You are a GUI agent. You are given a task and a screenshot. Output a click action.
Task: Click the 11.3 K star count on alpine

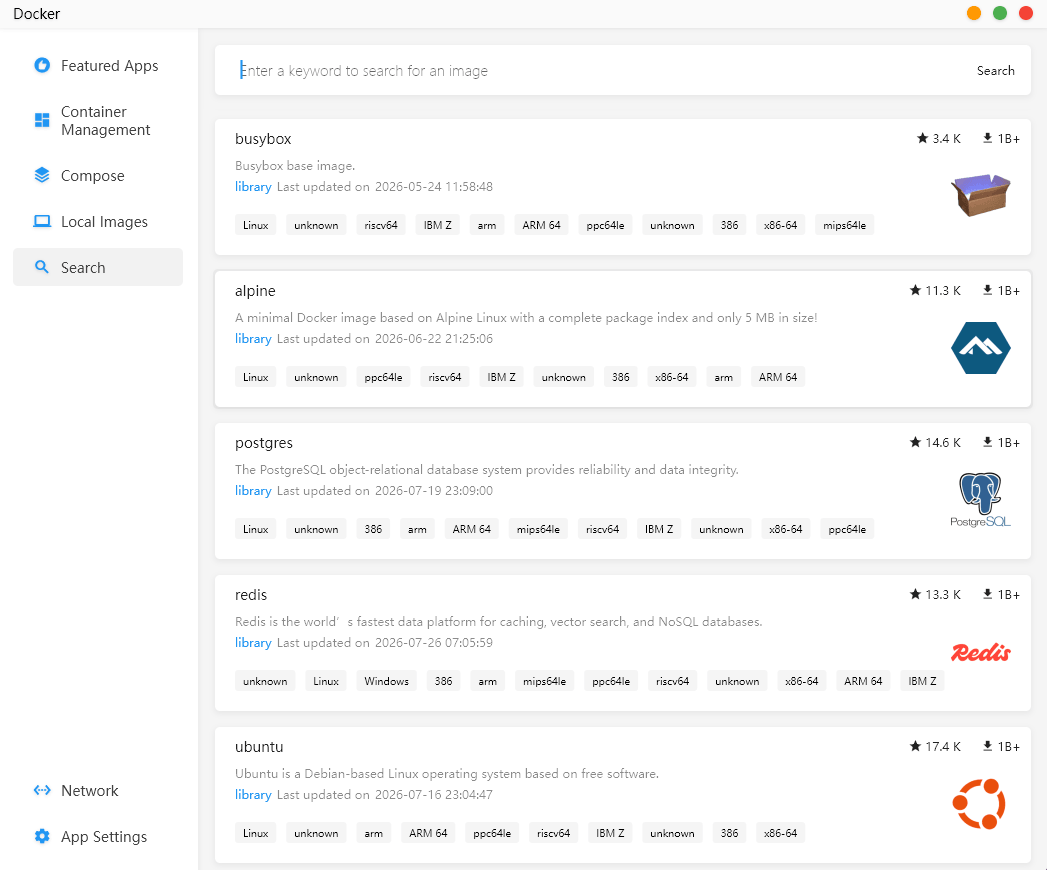pos(943,290)
